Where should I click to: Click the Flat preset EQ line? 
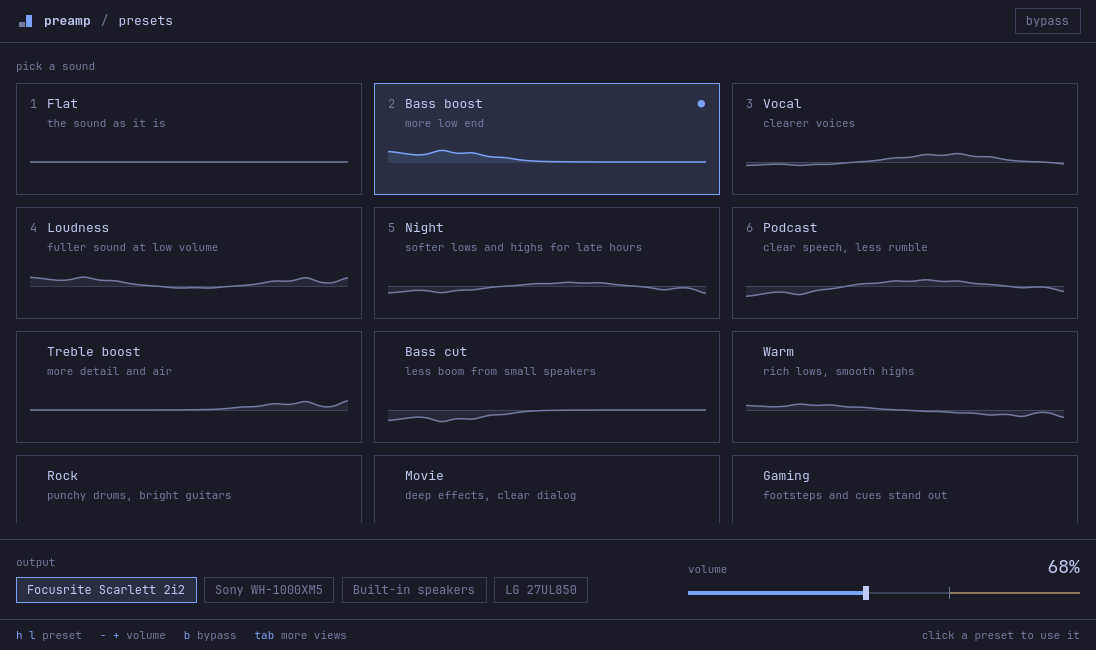point(189,162)
